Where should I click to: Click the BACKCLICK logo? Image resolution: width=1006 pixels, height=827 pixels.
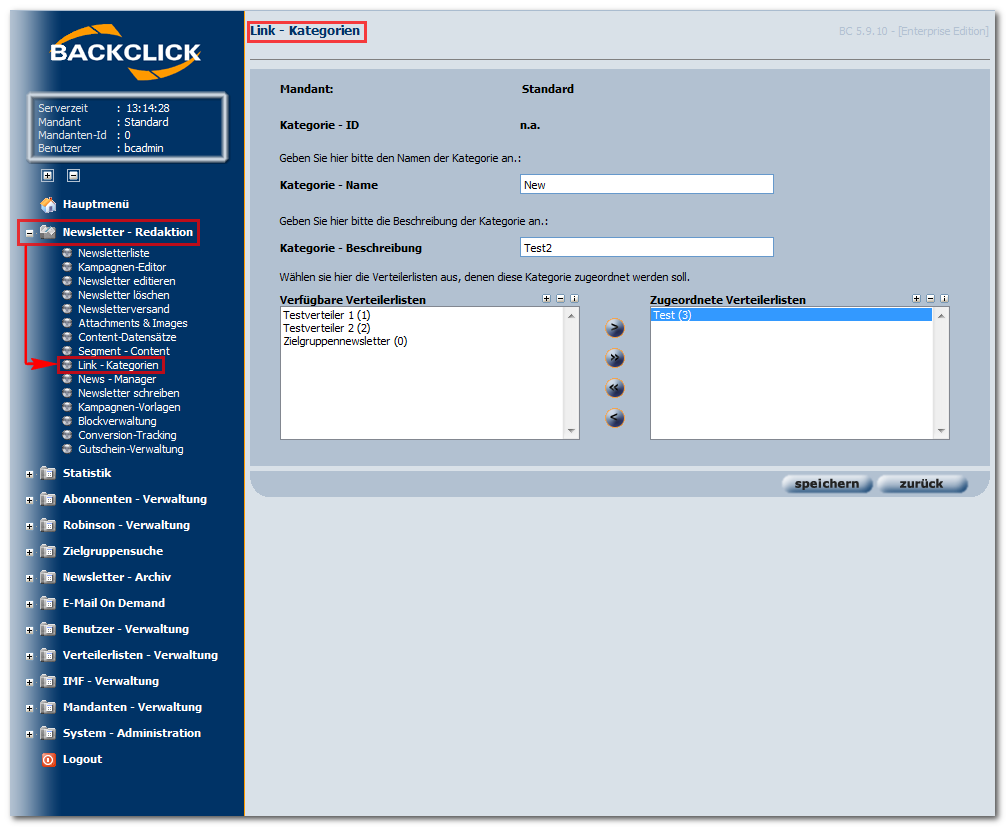click(125, 53)
